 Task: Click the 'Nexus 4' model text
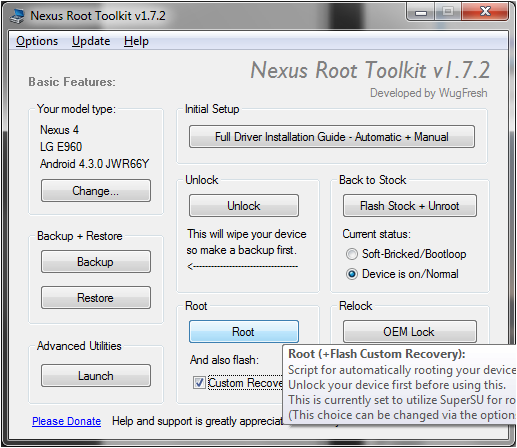click(59, 130)
